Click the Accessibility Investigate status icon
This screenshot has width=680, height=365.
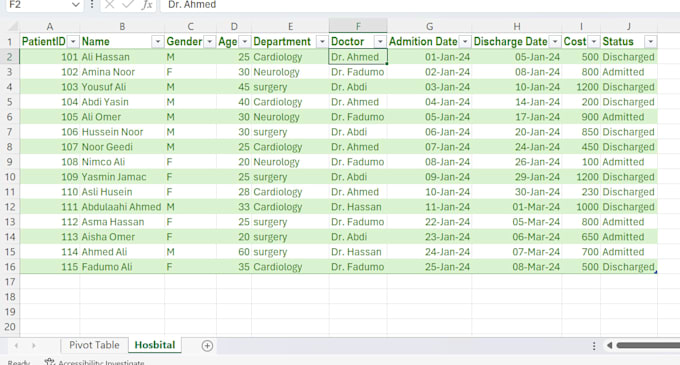(49, 362)
